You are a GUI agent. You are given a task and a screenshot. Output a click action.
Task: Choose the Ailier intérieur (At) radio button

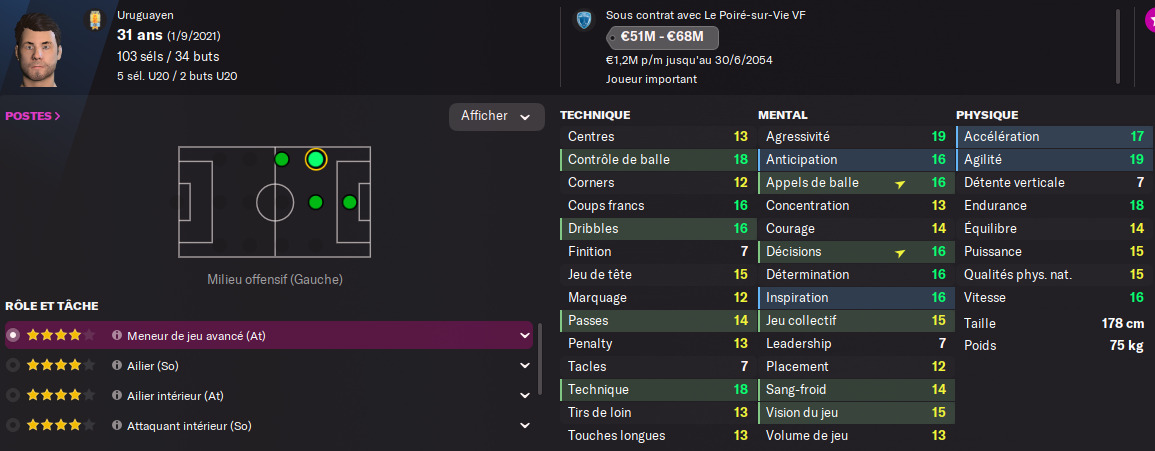[x=13, y=396]
